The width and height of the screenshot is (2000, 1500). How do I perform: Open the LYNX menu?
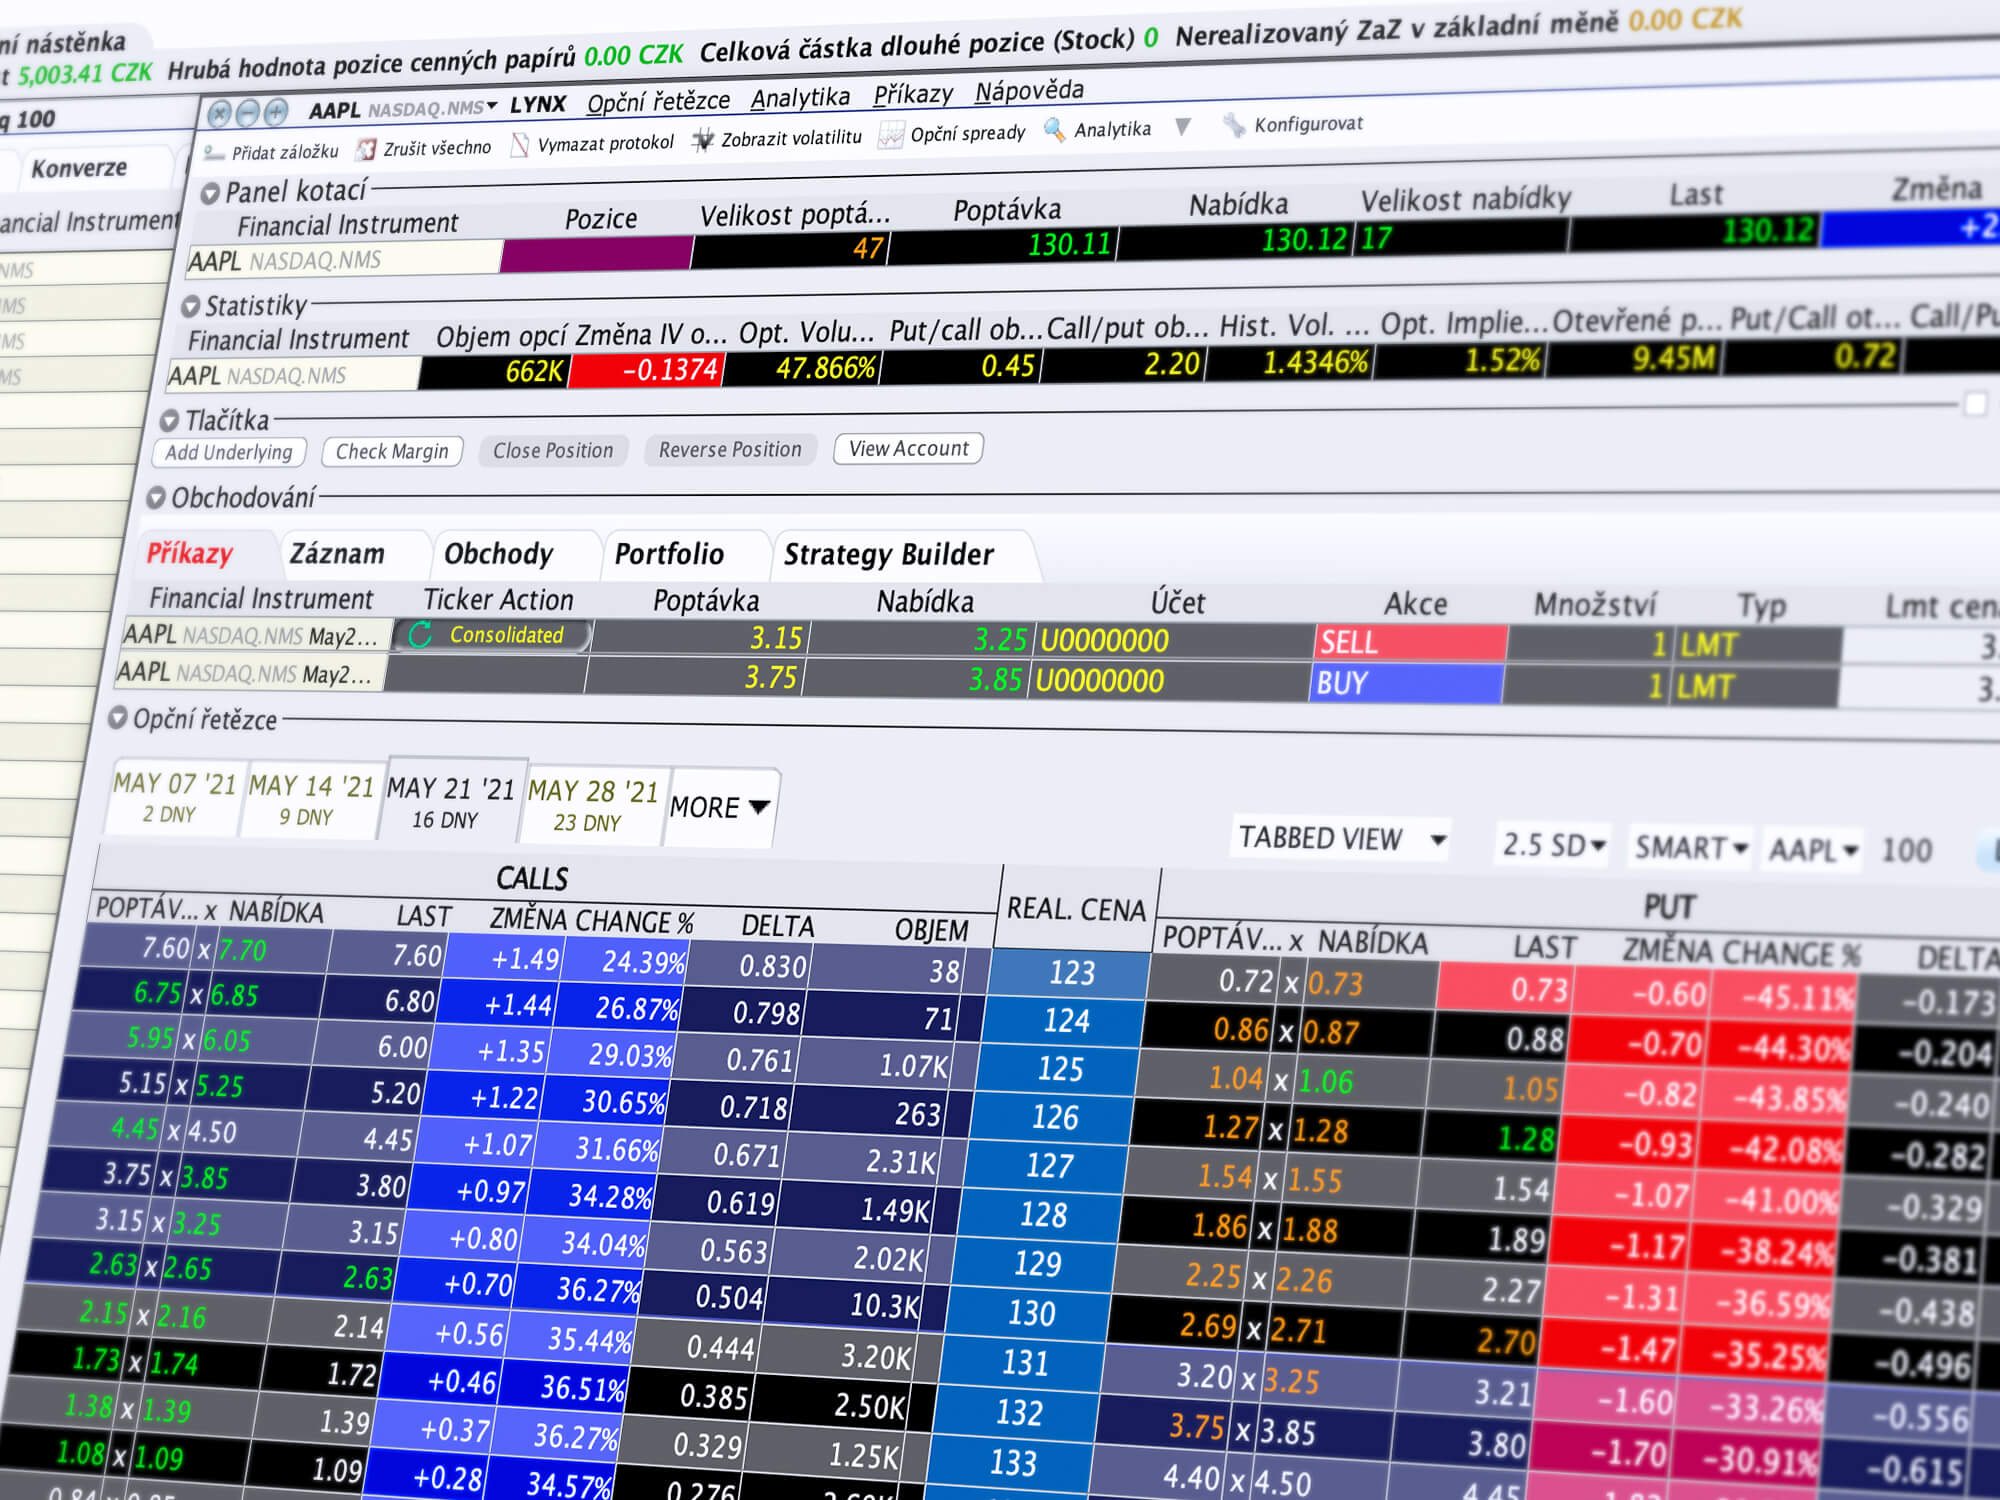(x=538, y=104)
